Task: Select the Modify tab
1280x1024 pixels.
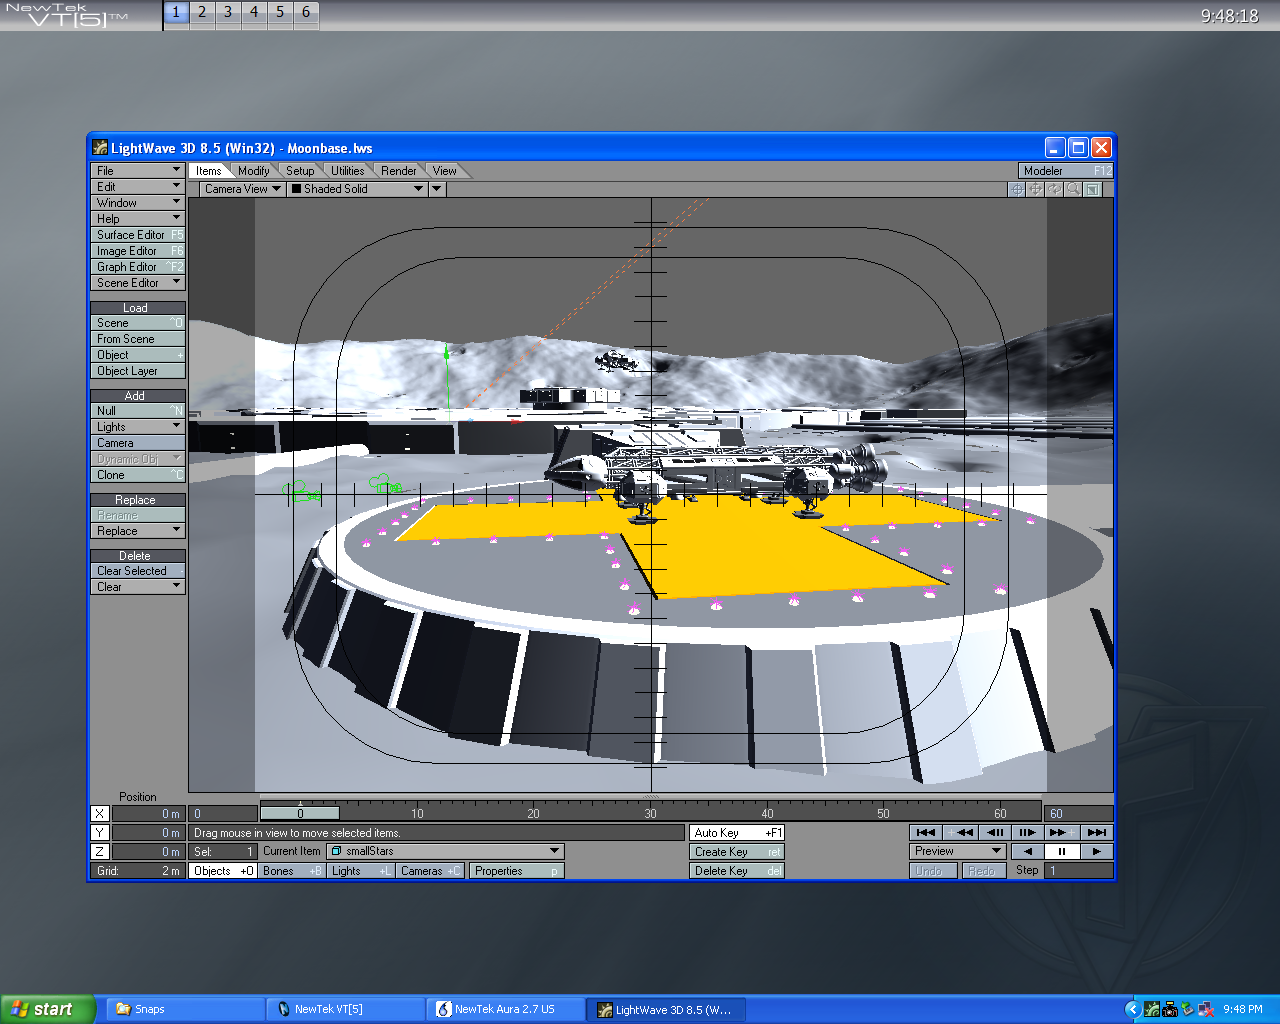Action: [x=253, y=171]
